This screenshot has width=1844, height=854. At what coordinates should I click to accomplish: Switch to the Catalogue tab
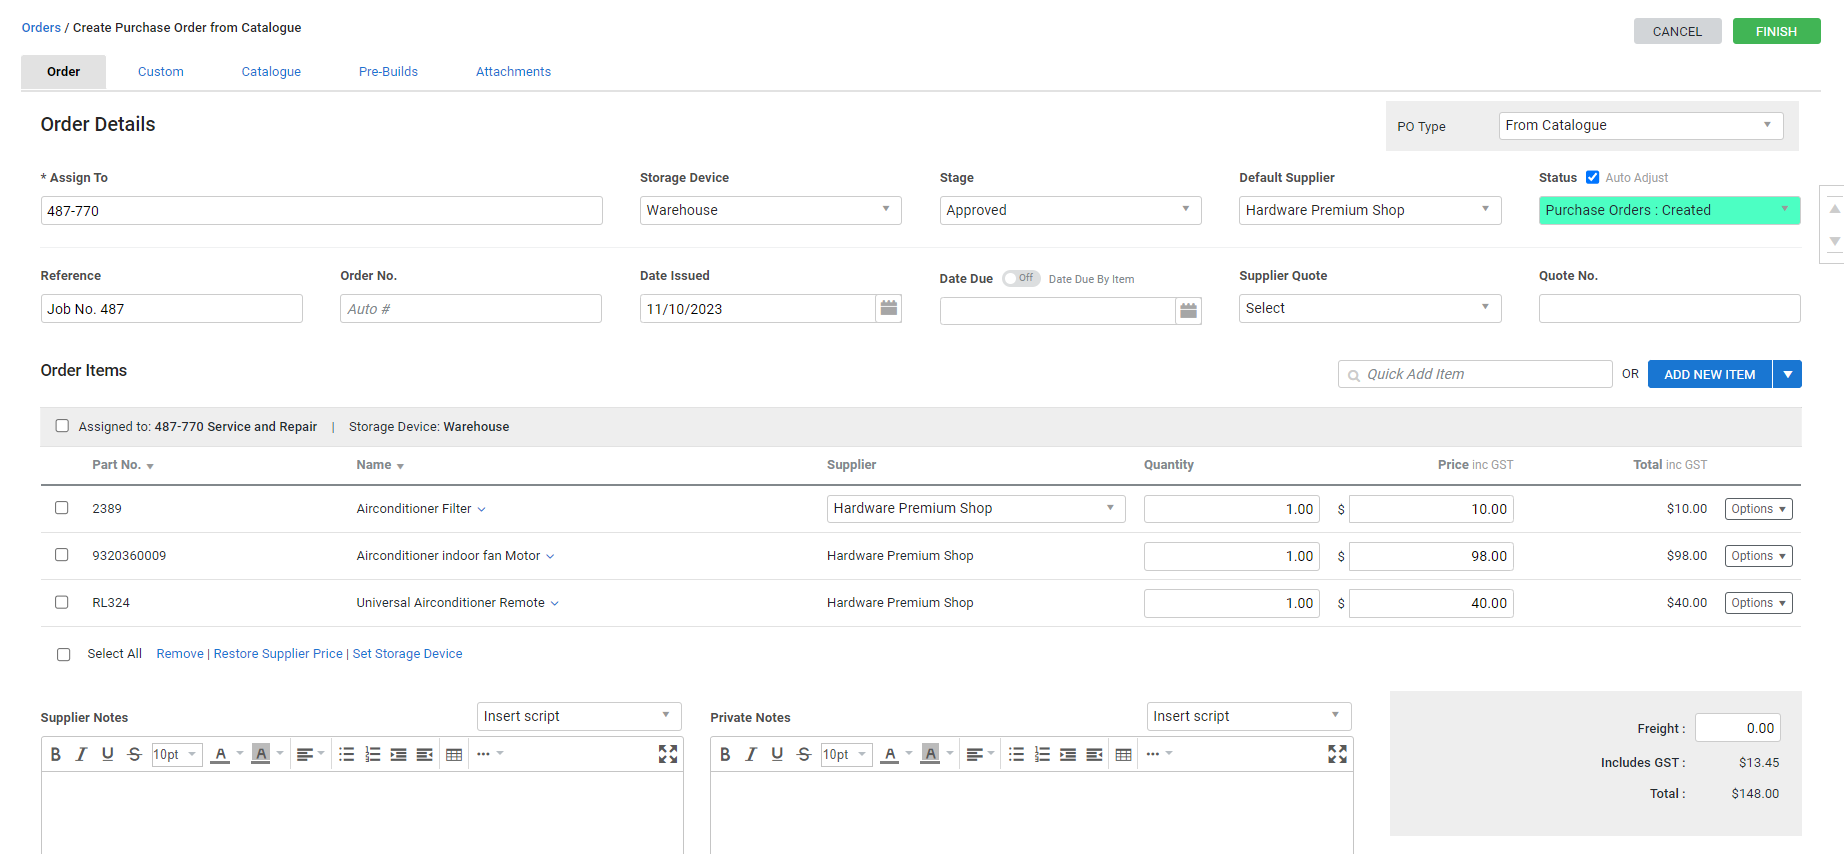271,72
